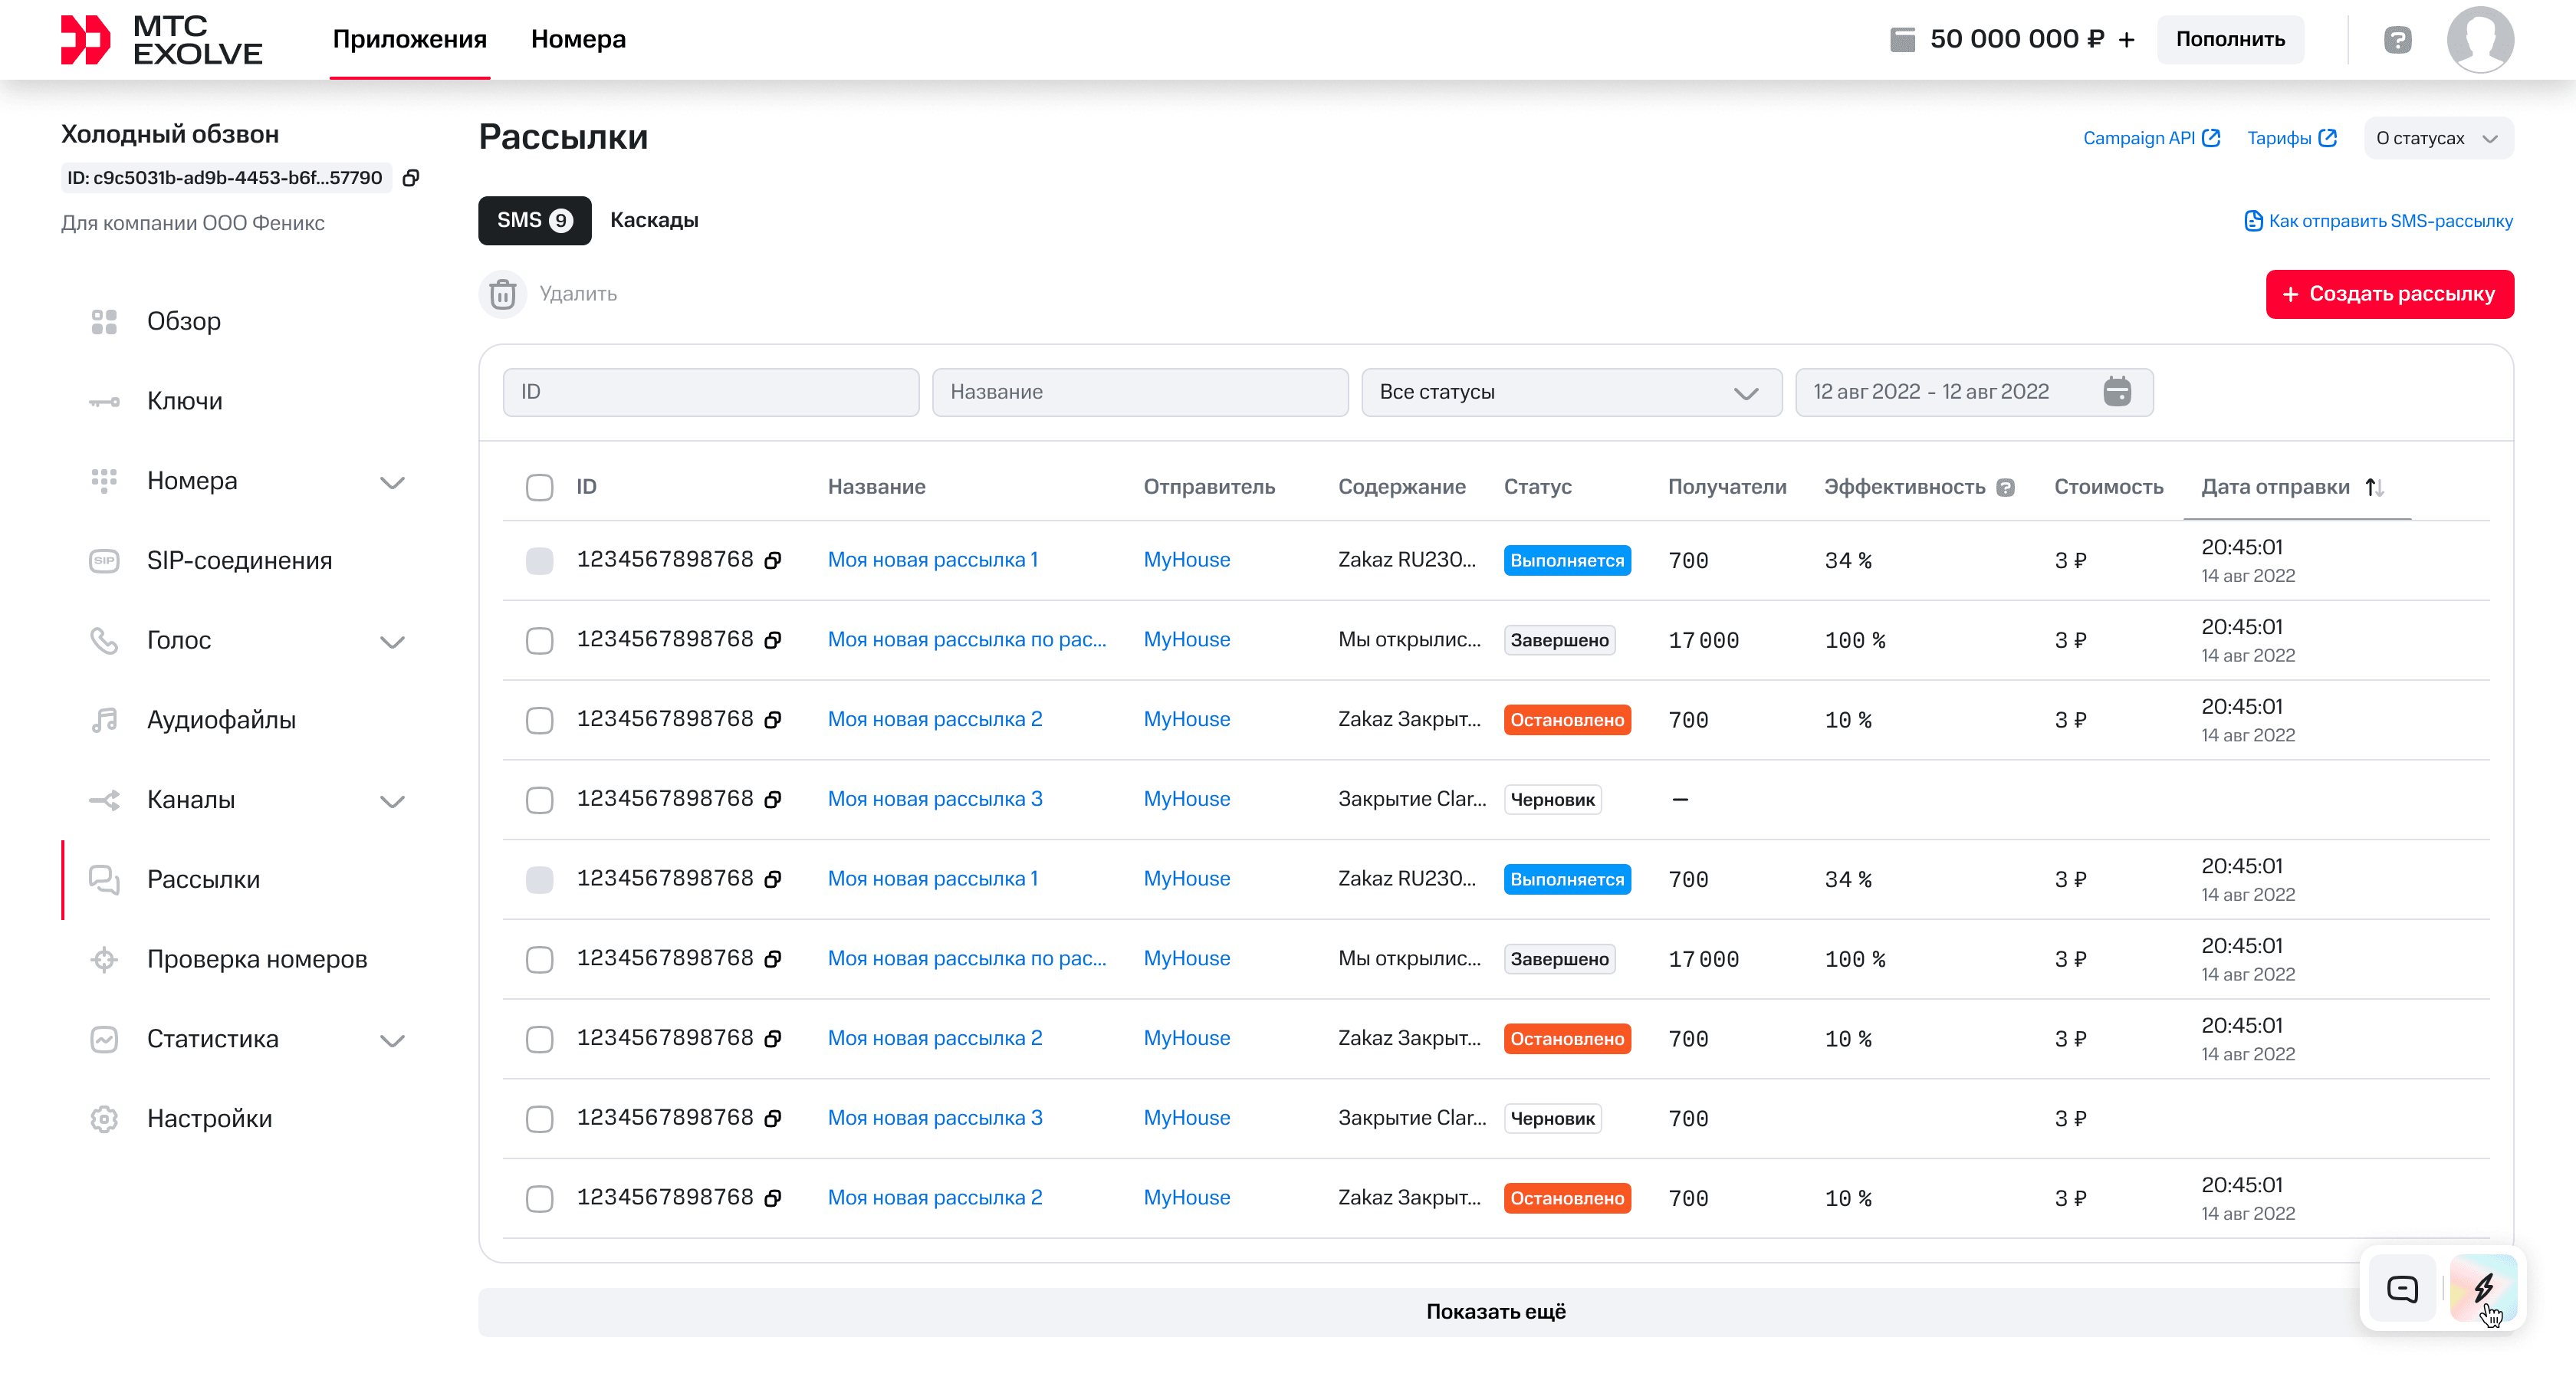Click the trash delete icon

tap(503, 294)
